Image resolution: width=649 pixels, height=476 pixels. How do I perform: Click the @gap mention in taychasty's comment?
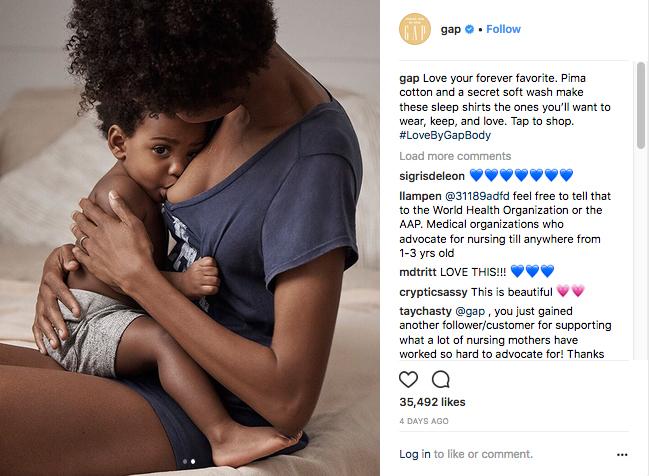point(470,311)
